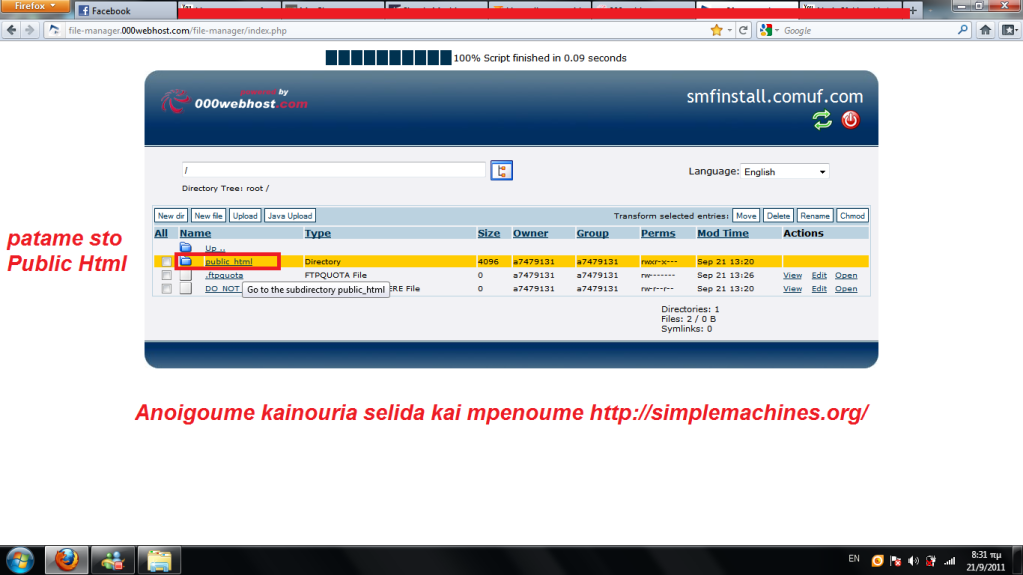Expand the Language dropdown
This screenshot has width=1023, height=575.
[785, 172]
